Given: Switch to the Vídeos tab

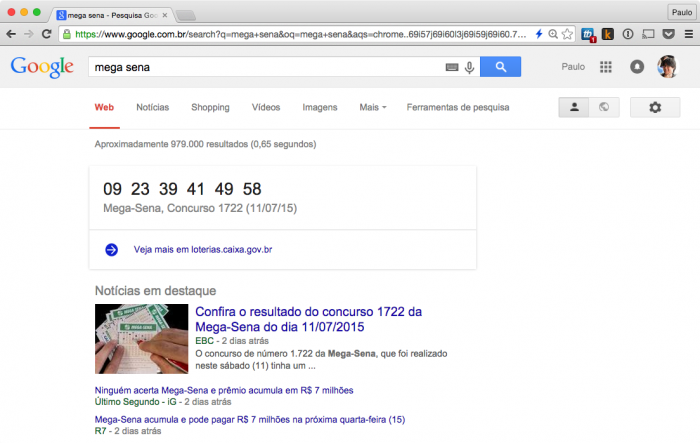Looking at the screenshot, I should coord(266,107).
